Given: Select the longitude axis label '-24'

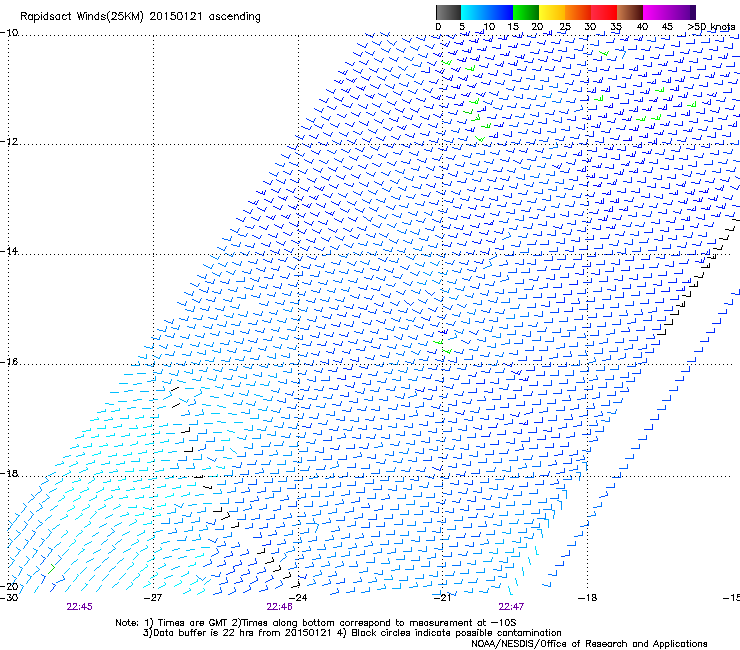Looking at the screenshot, I should (298, 598).
